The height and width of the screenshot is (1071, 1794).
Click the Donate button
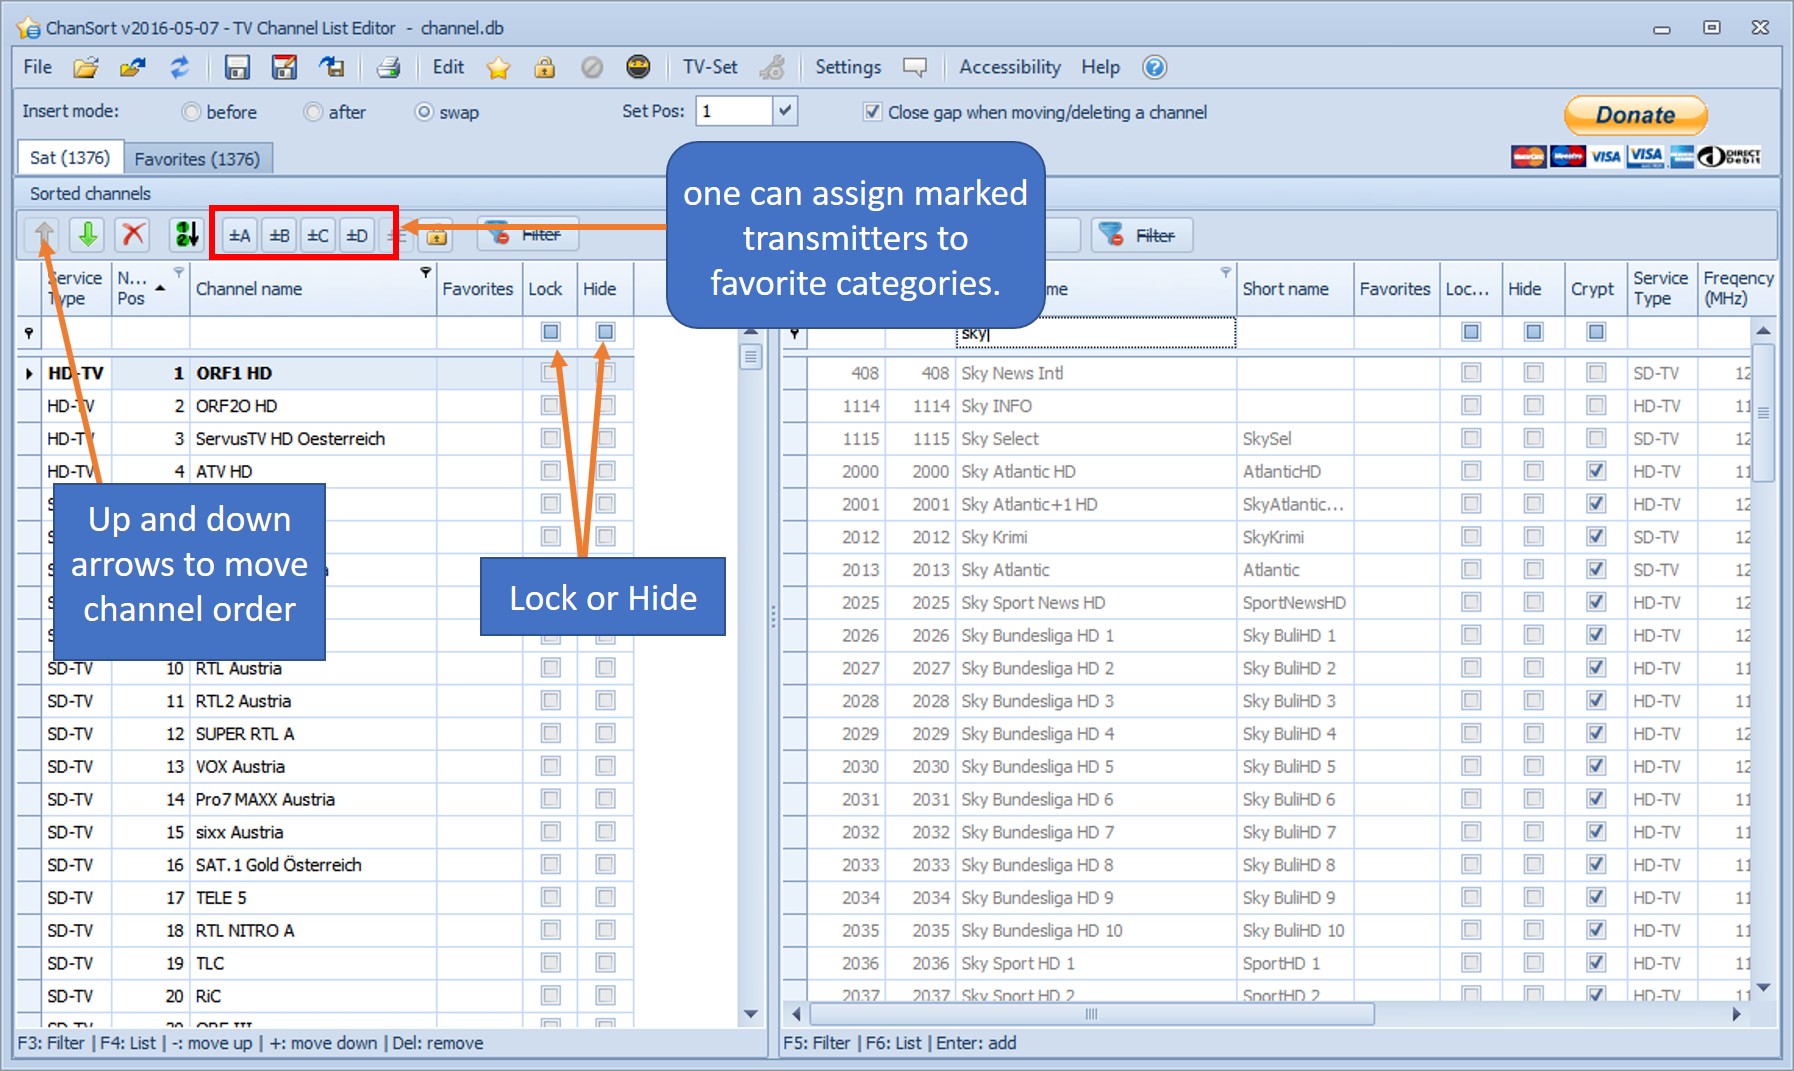(1635, 115)
